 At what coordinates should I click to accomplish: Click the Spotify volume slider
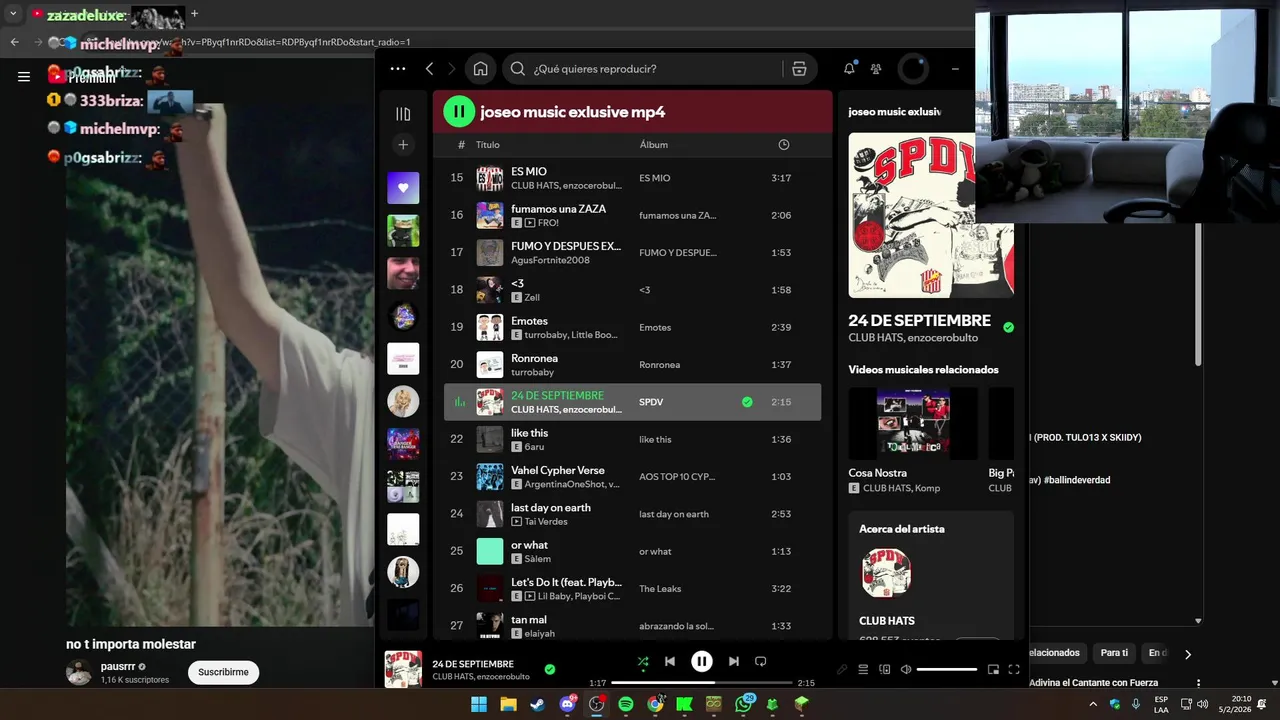pos(946,669)
